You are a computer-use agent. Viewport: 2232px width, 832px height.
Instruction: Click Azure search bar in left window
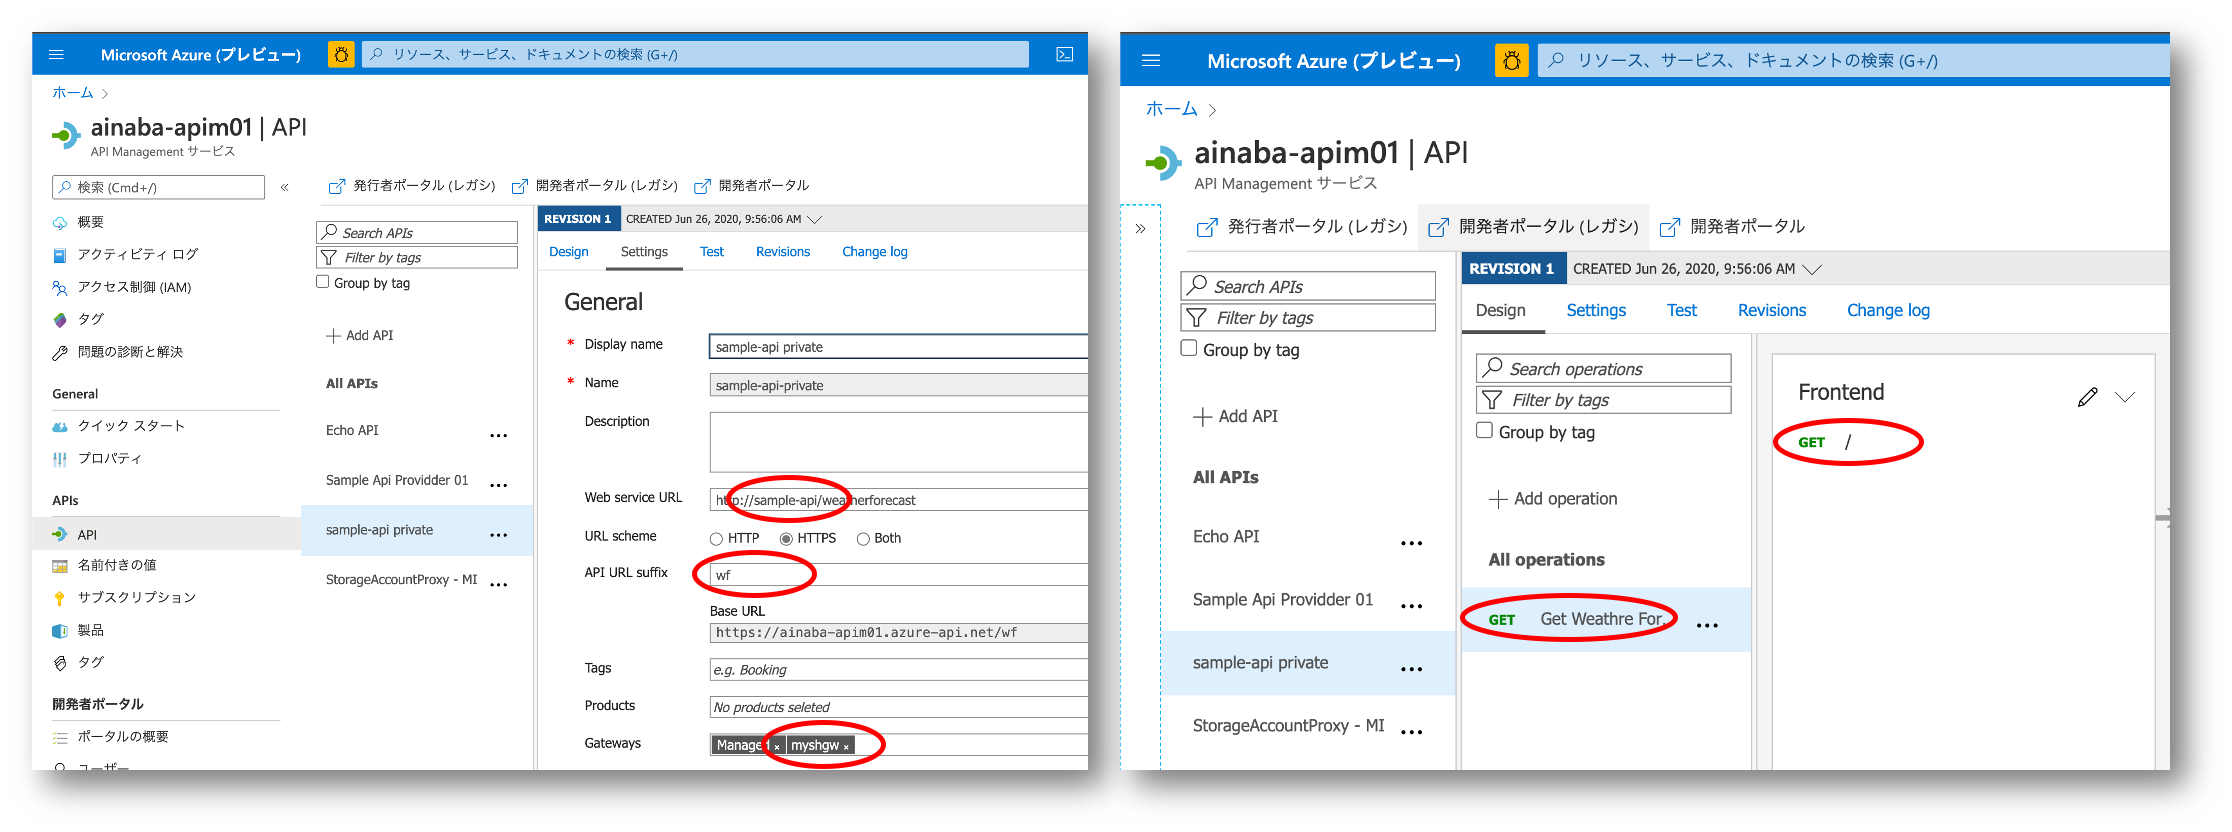[695, 55]
